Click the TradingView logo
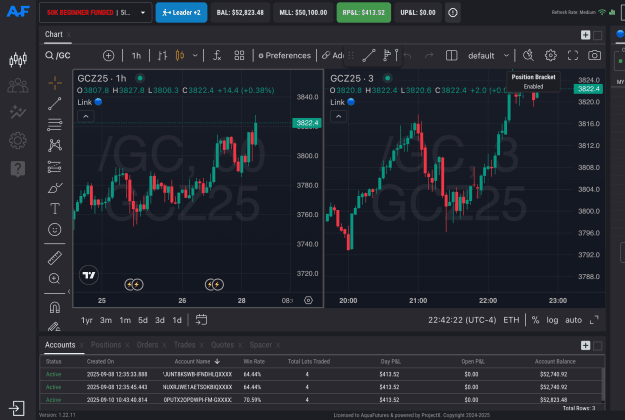625x420 pixels. point(88,275)
